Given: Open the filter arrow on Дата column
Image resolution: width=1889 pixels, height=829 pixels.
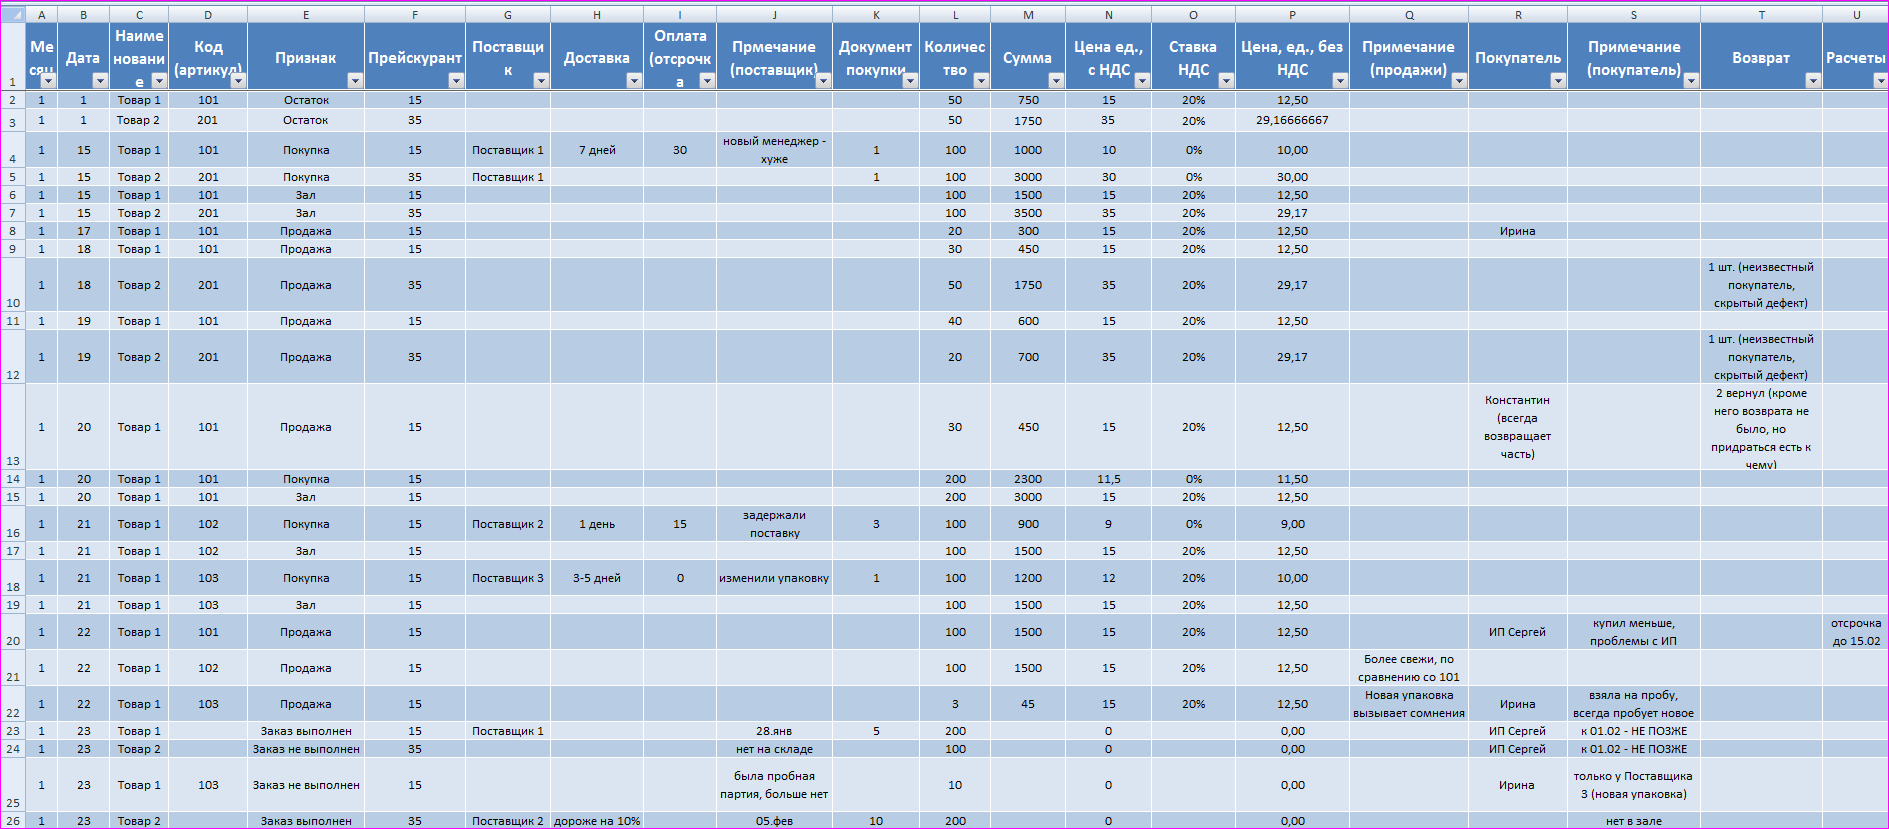Looking at the screenshot, I should coord(99,81).
